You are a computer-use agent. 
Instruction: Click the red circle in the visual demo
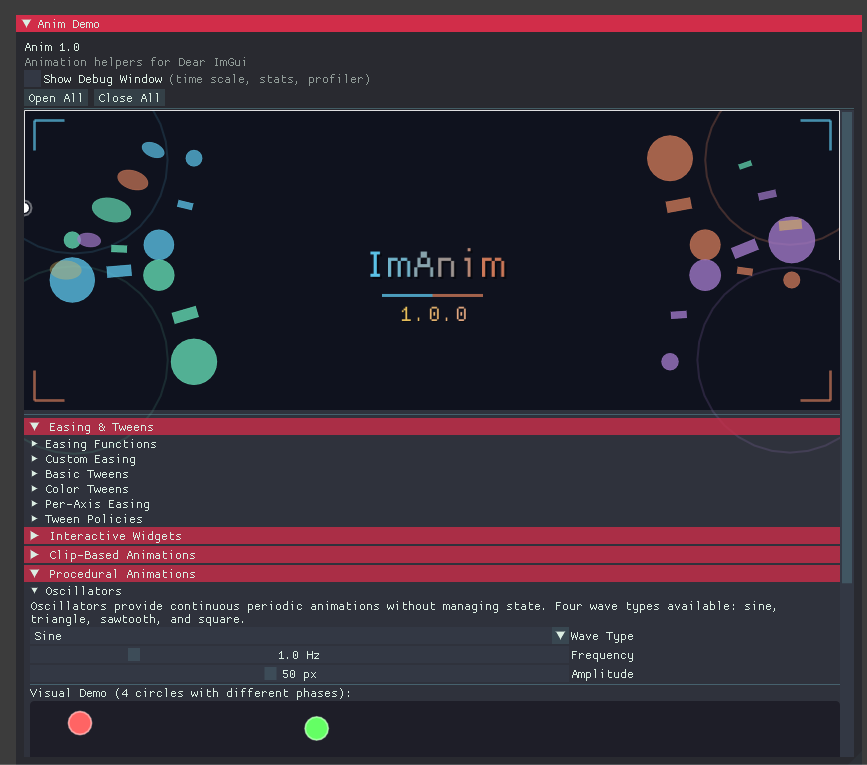[80, 723]
